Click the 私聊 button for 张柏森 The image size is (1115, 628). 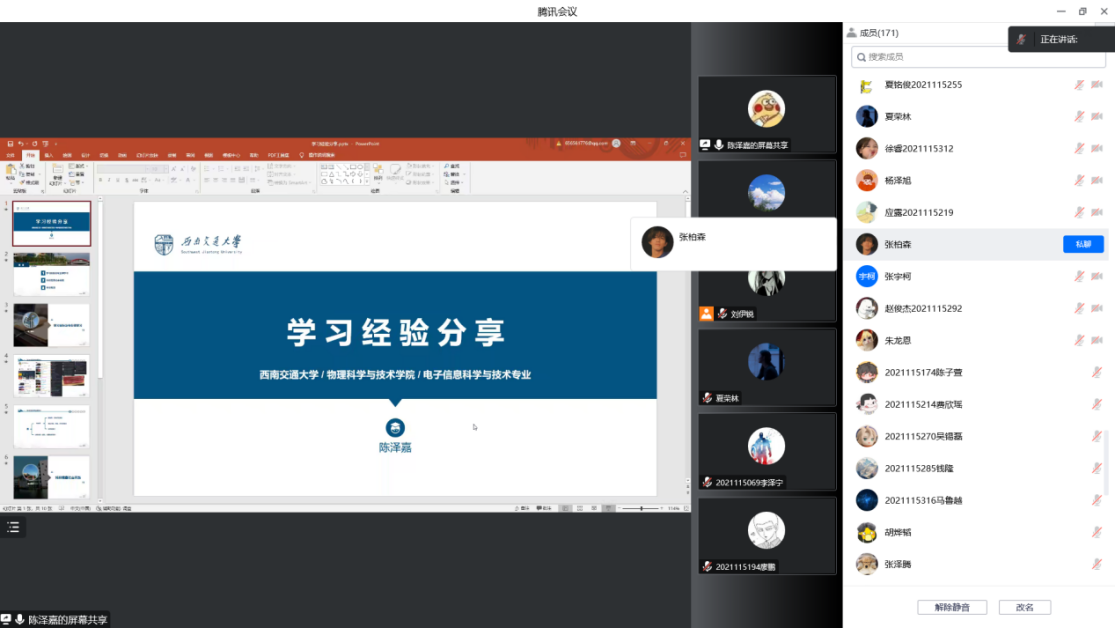(x=1083, y=245)
